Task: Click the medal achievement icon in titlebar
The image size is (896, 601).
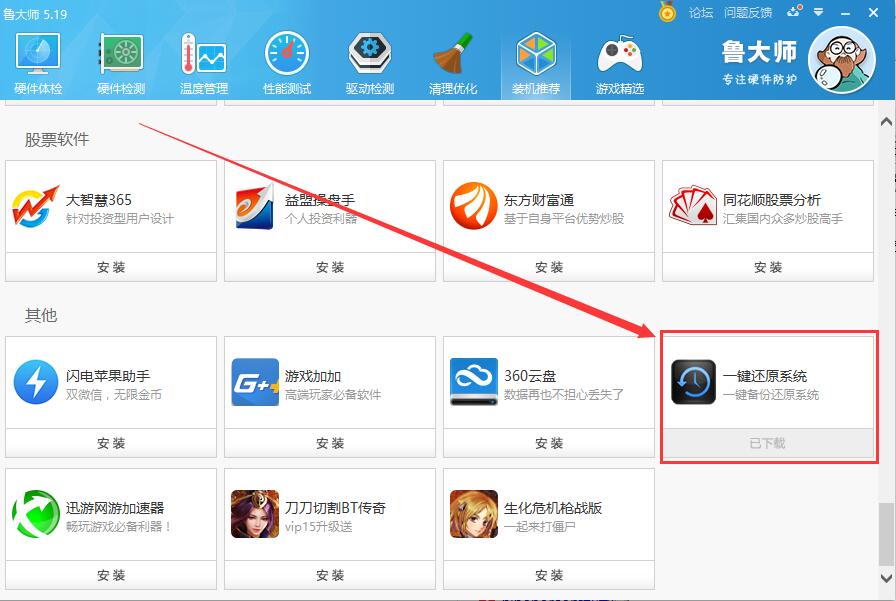Action: tap(667, 12)
